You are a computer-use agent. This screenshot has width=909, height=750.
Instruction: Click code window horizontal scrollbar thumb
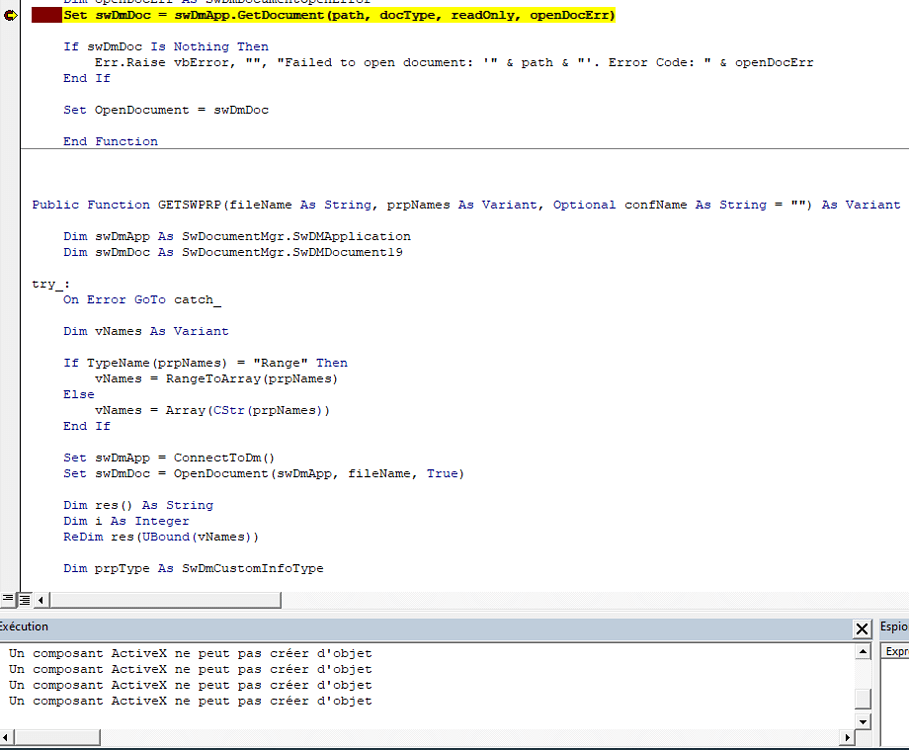tap(165, 600)
